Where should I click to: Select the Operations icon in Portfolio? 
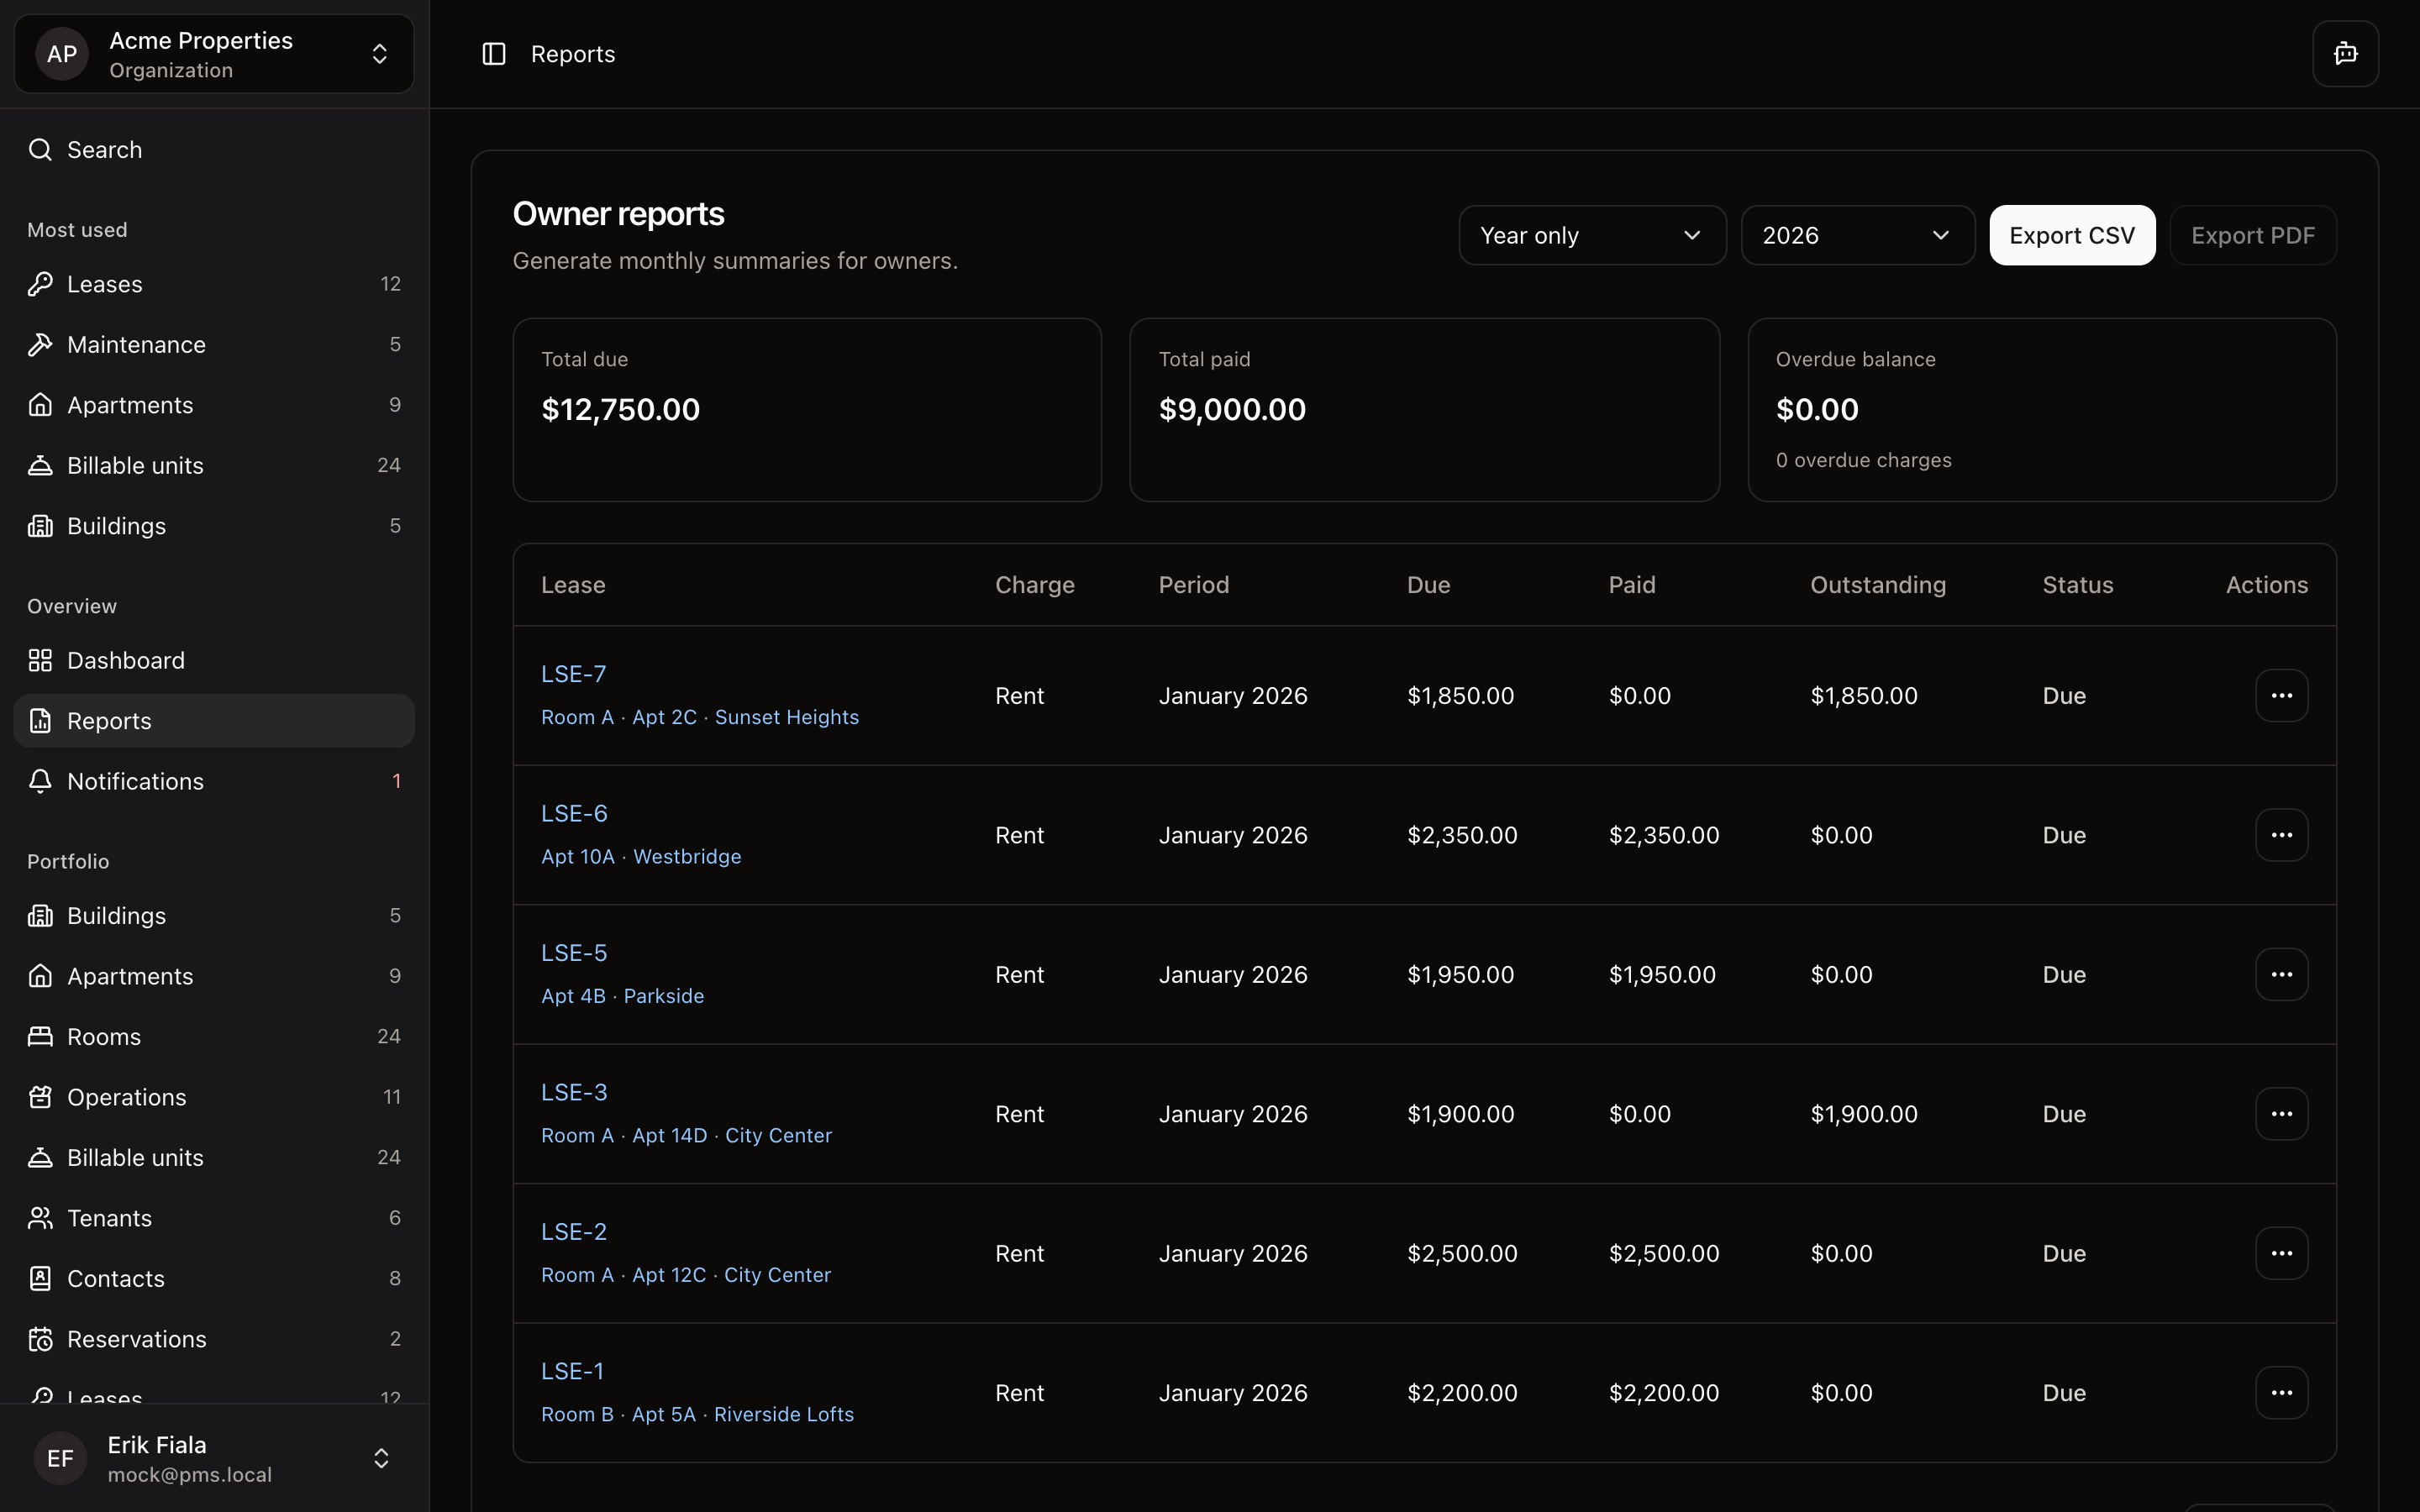40,1097
